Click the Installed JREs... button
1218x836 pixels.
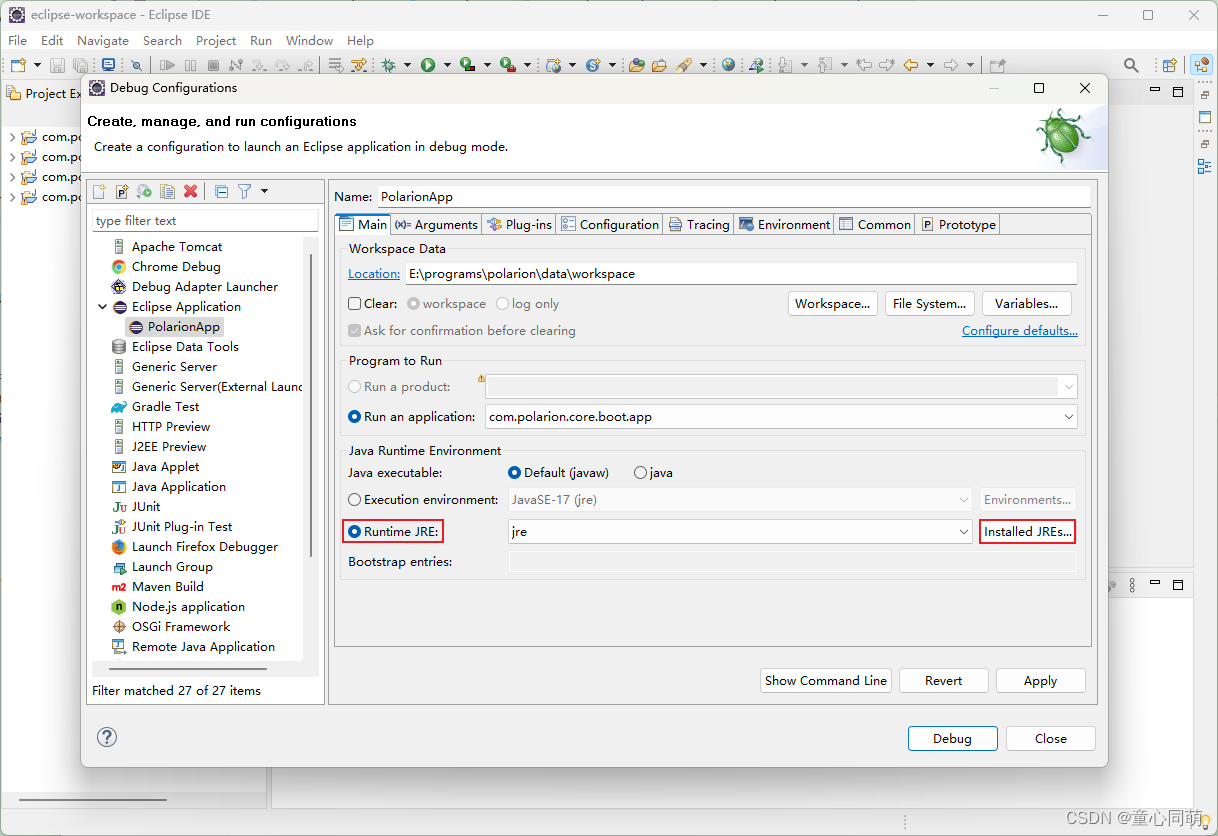pos(1027,531)
